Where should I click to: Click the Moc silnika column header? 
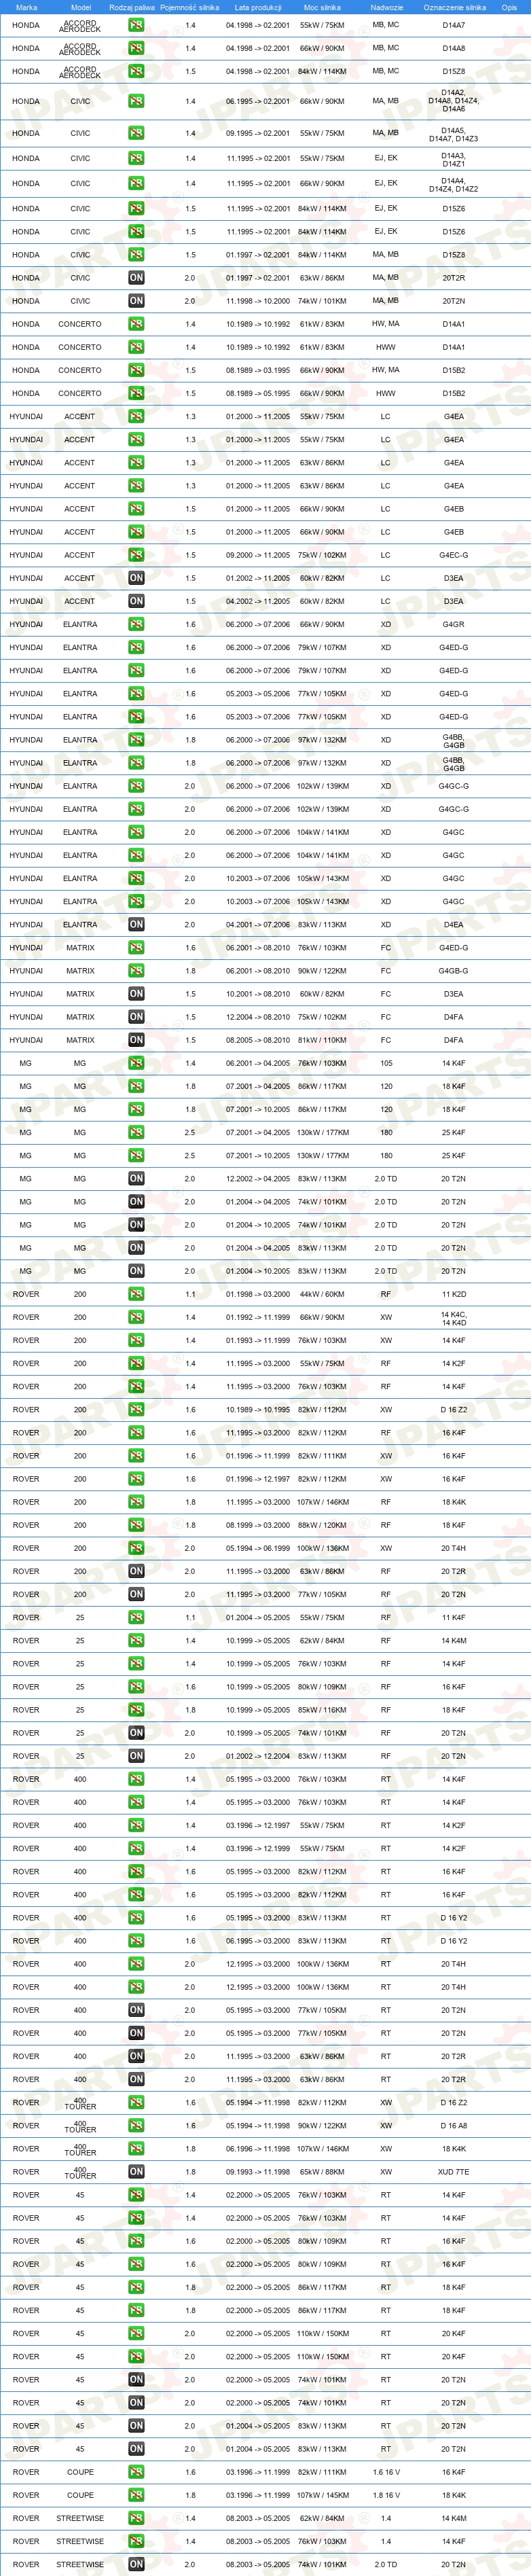322,7
